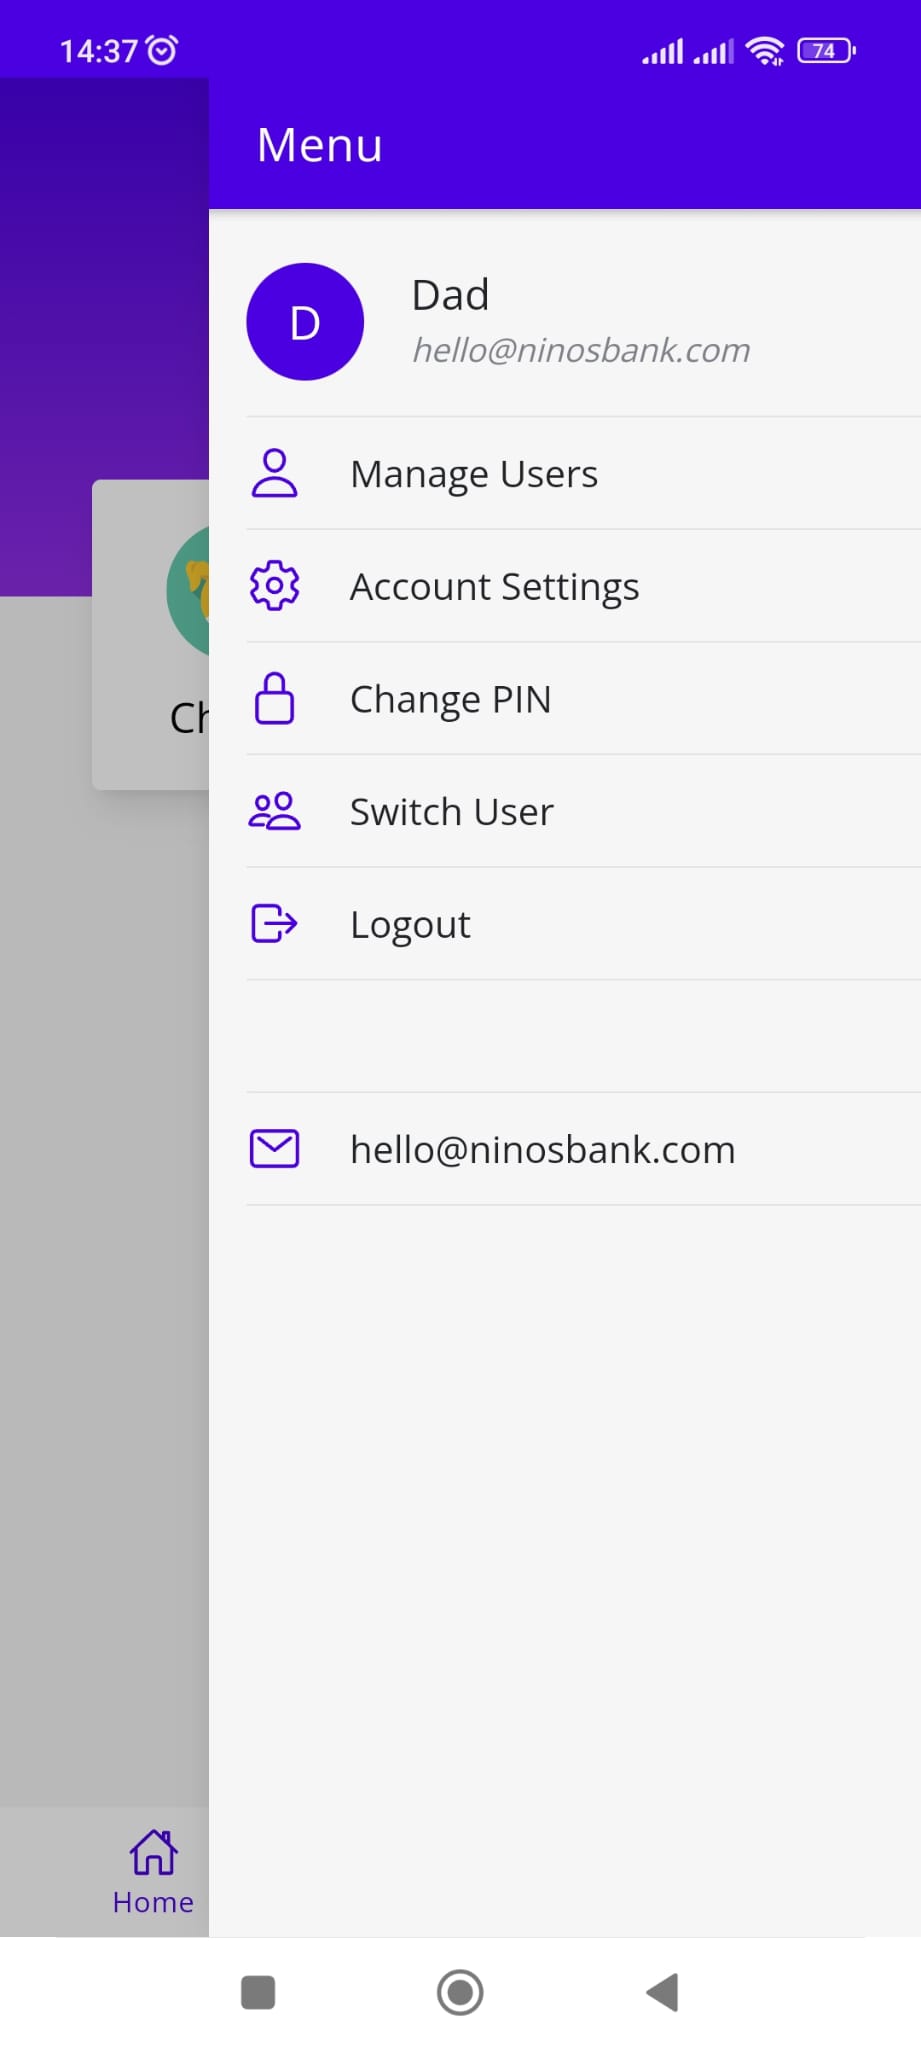Tap the Account Settings gear icon
This screenshot has height=2048, width=921.
coord(274,586)
